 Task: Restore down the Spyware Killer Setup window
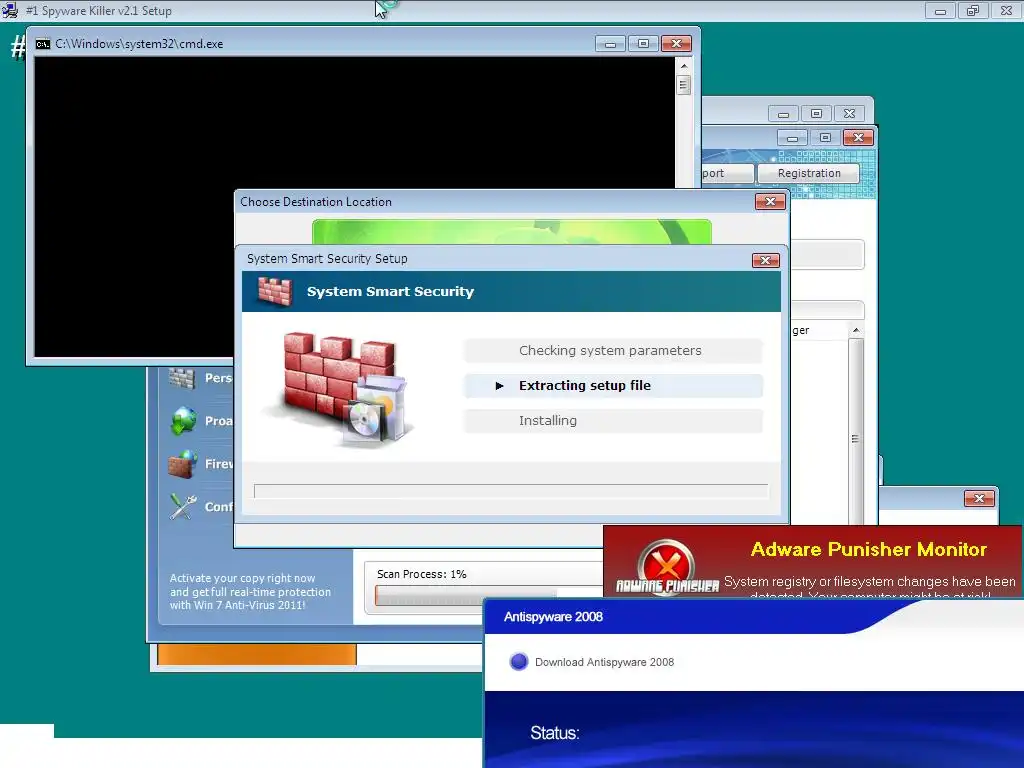[973, 11]
